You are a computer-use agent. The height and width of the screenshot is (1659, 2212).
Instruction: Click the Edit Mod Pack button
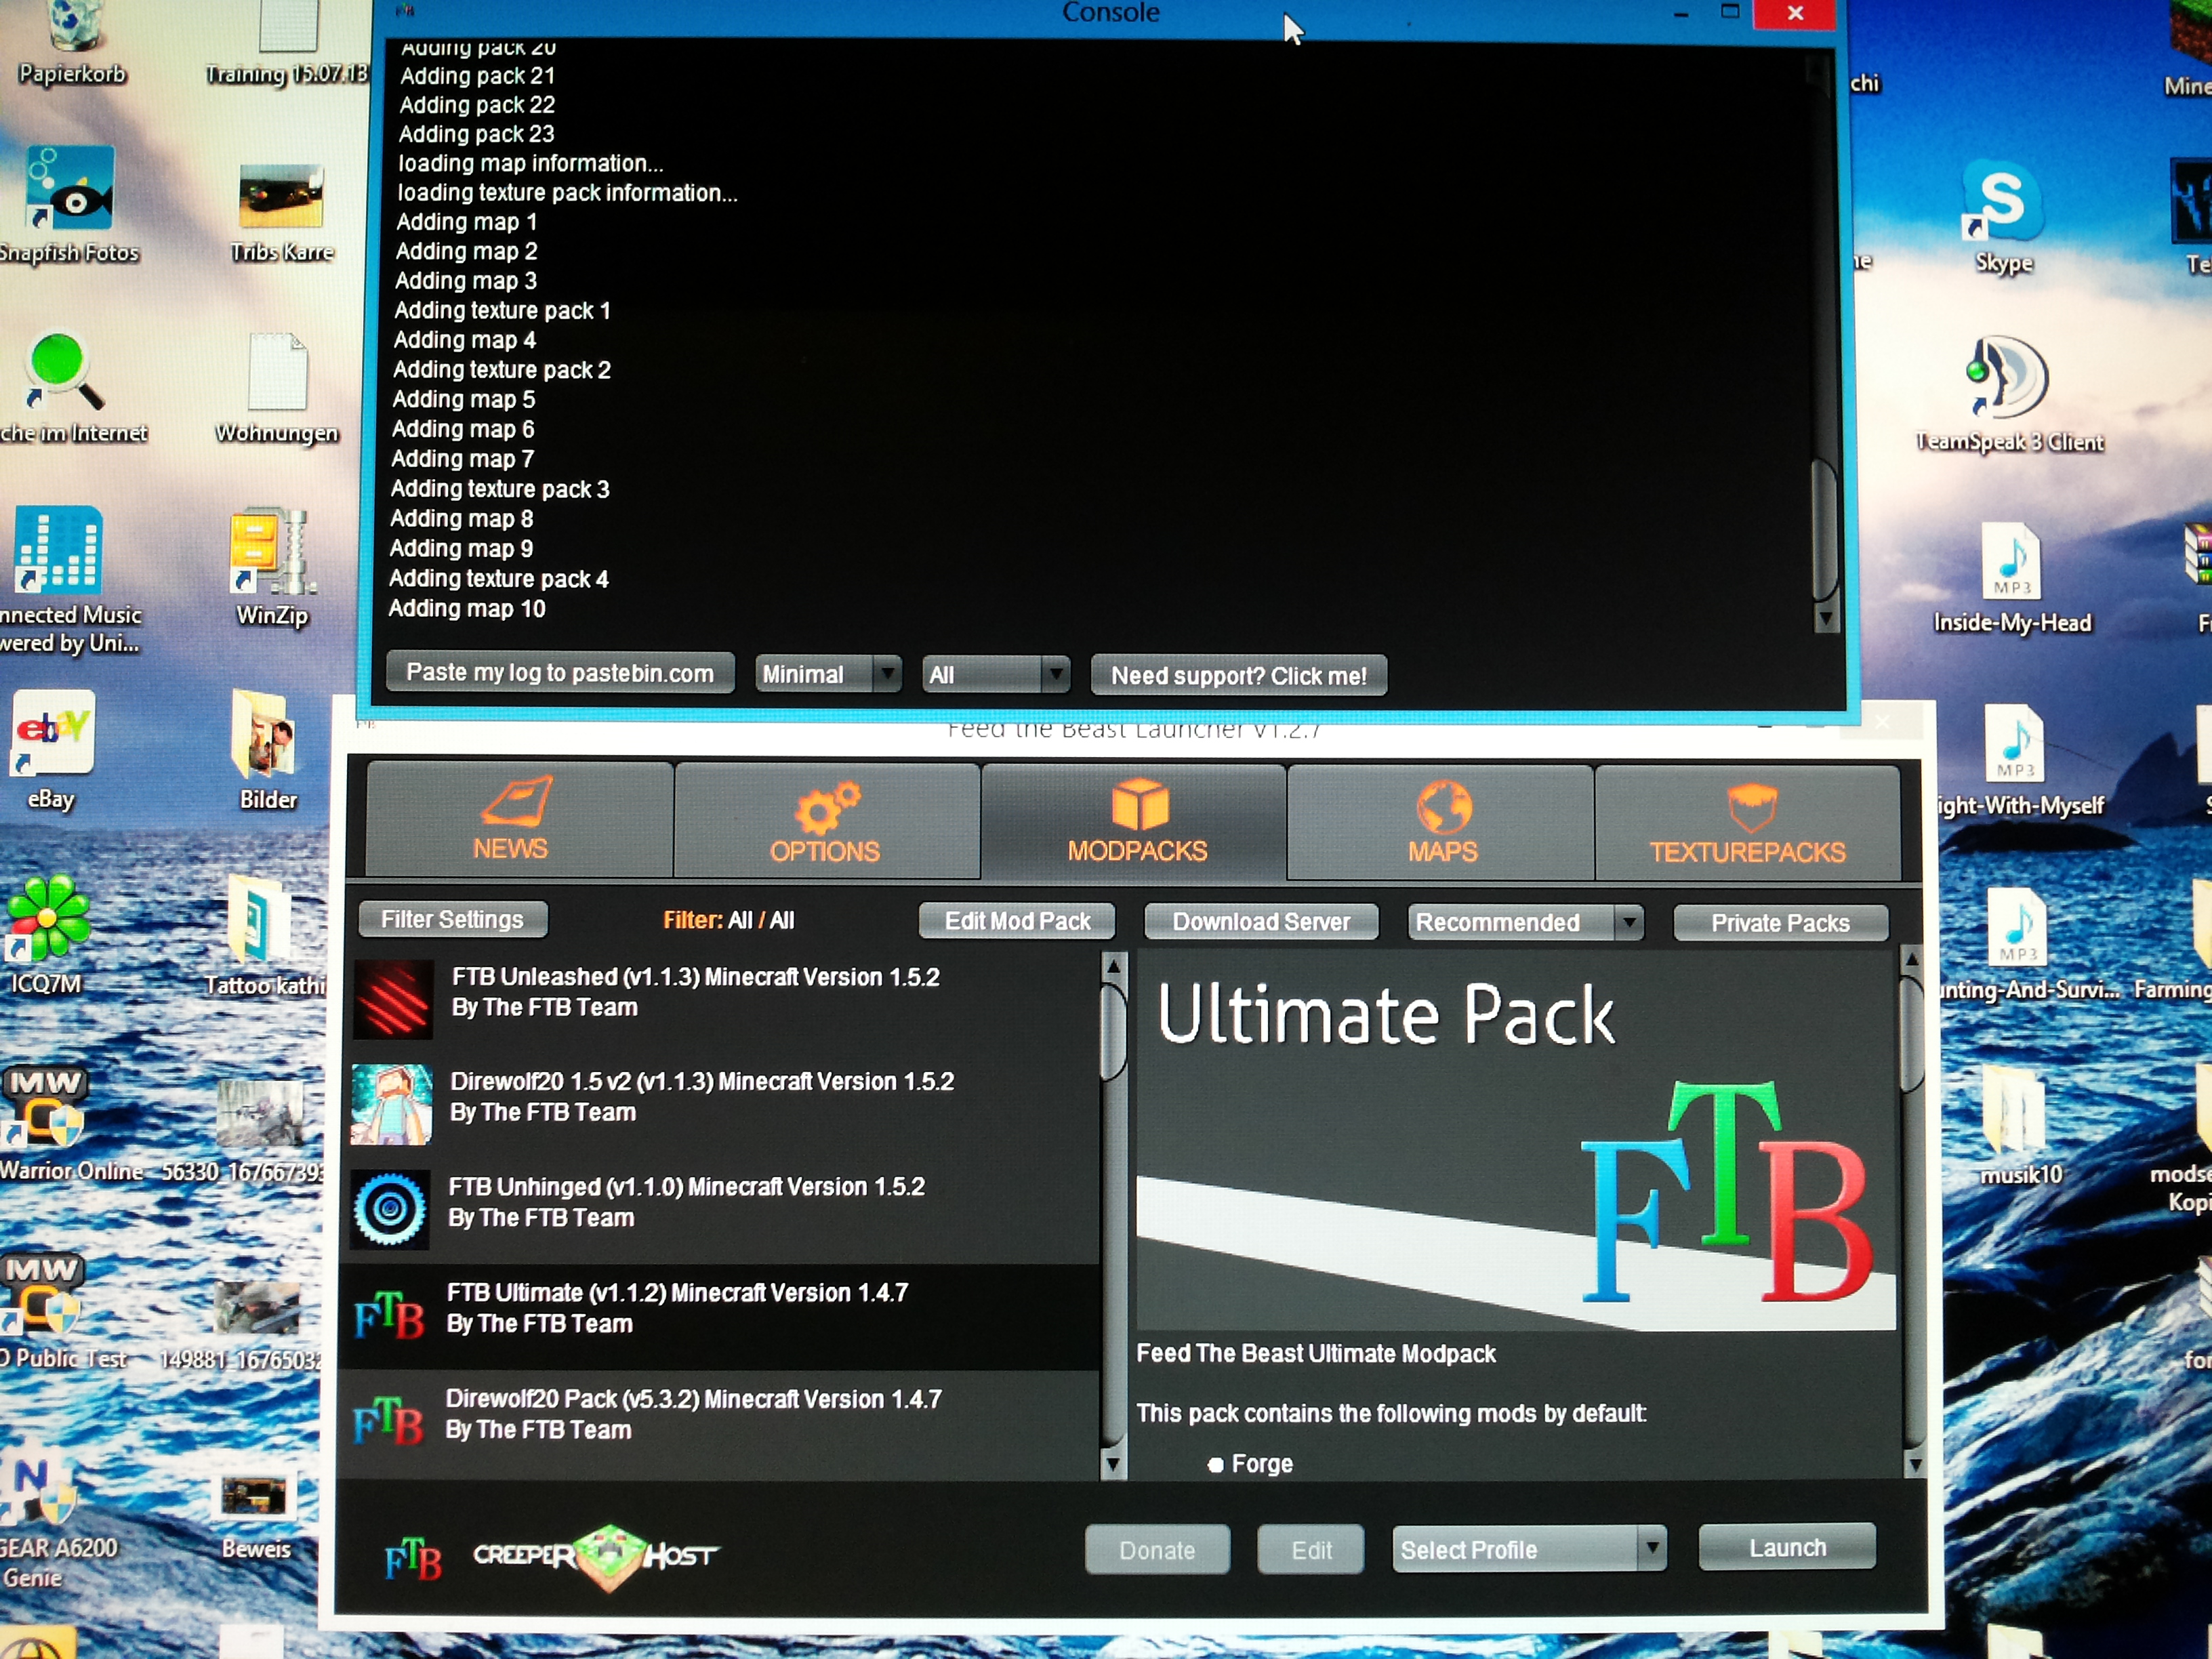pos(1017,921)
